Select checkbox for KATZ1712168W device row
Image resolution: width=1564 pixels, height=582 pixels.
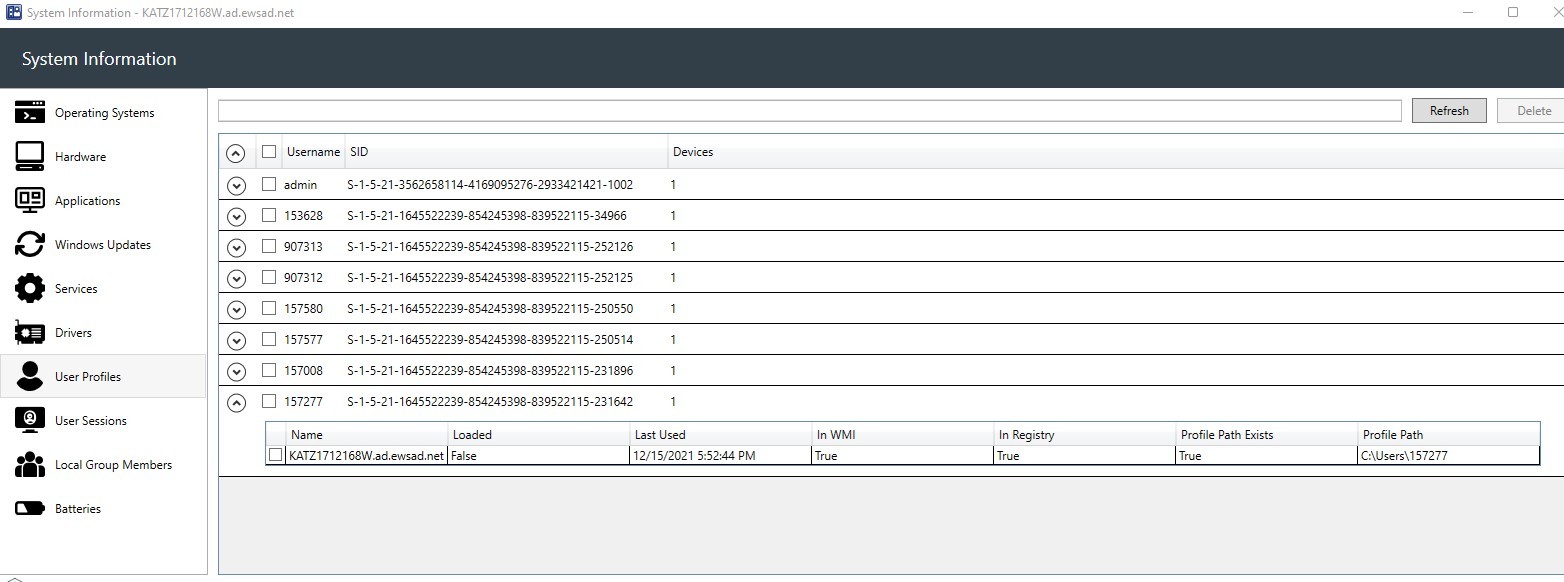pyautogui.click(x=276, y=455)
